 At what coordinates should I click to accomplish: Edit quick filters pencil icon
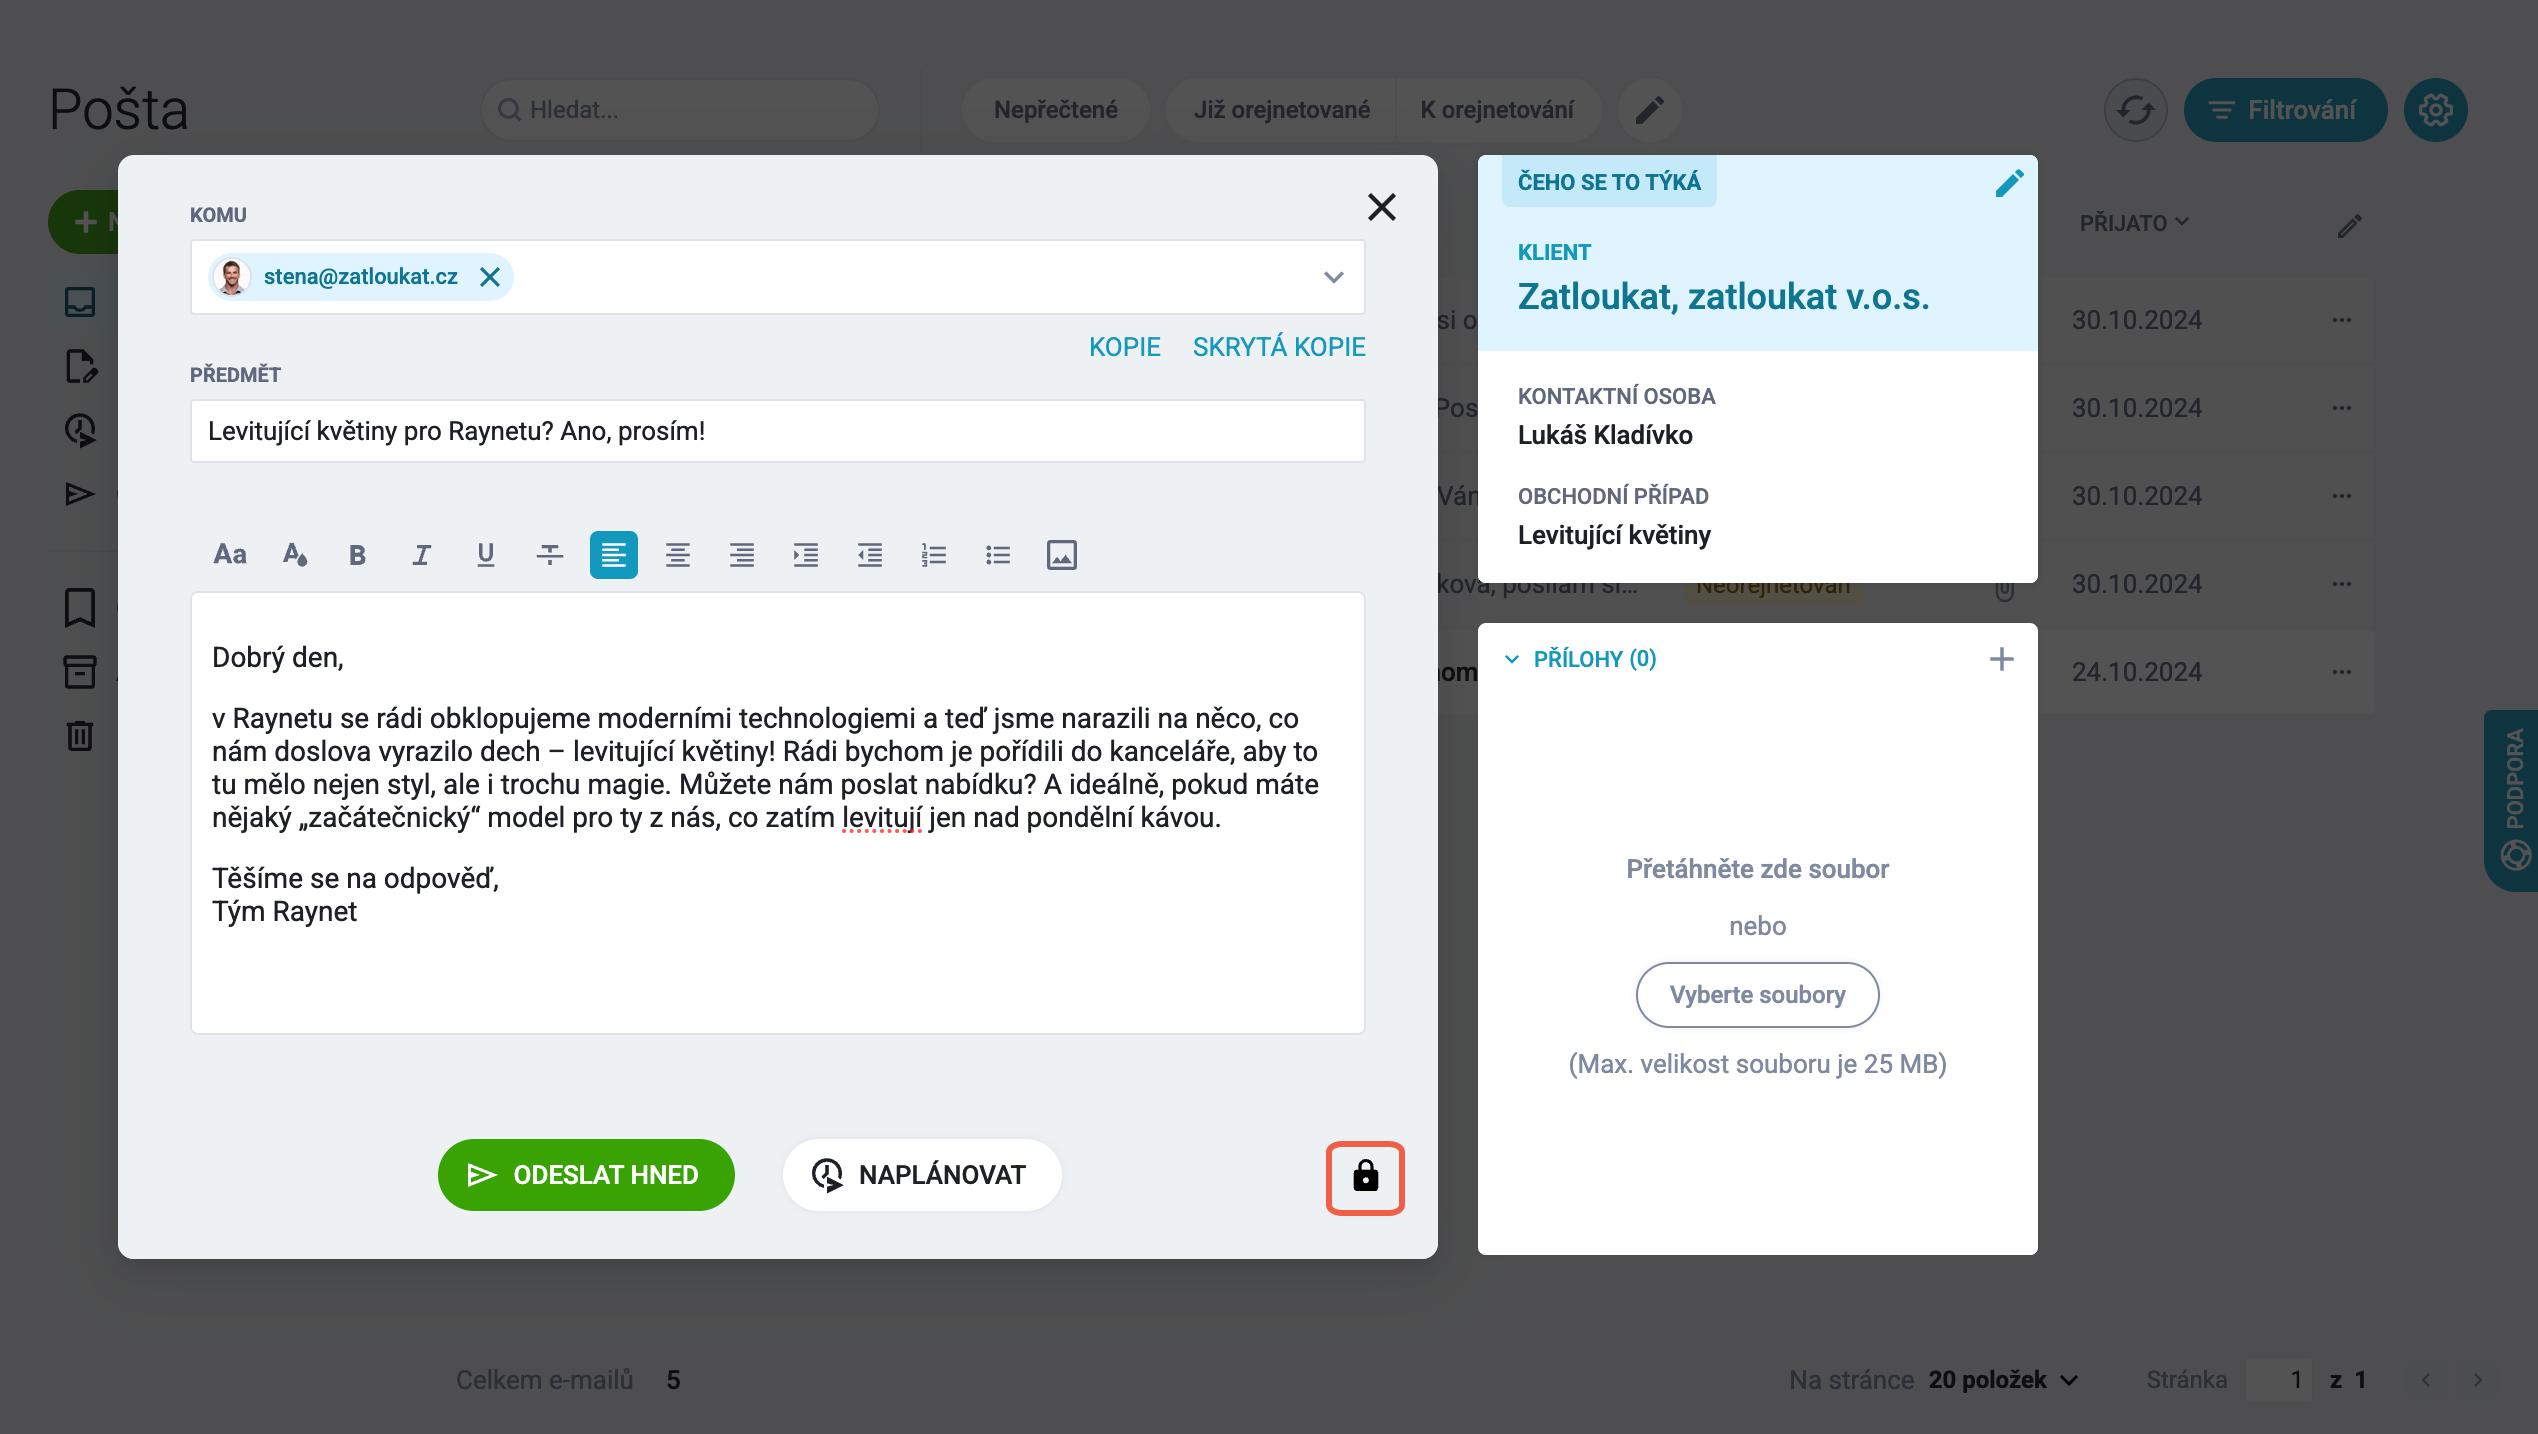pos(1649,110)
